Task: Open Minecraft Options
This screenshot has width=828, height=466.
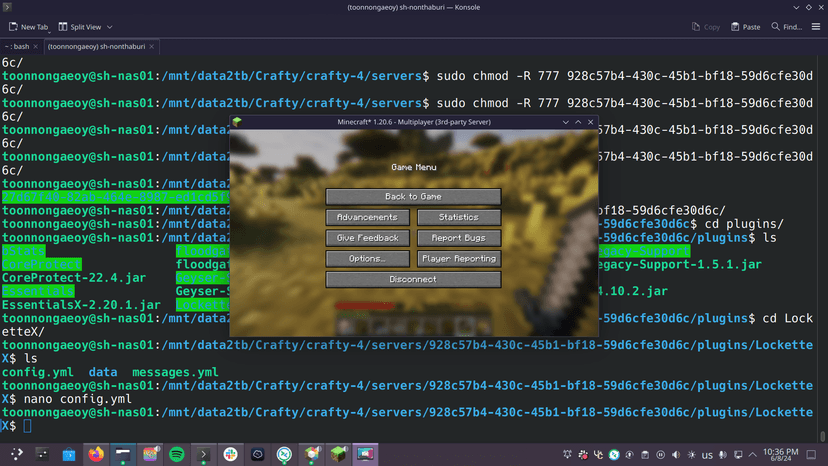Action: coord(367,259)
